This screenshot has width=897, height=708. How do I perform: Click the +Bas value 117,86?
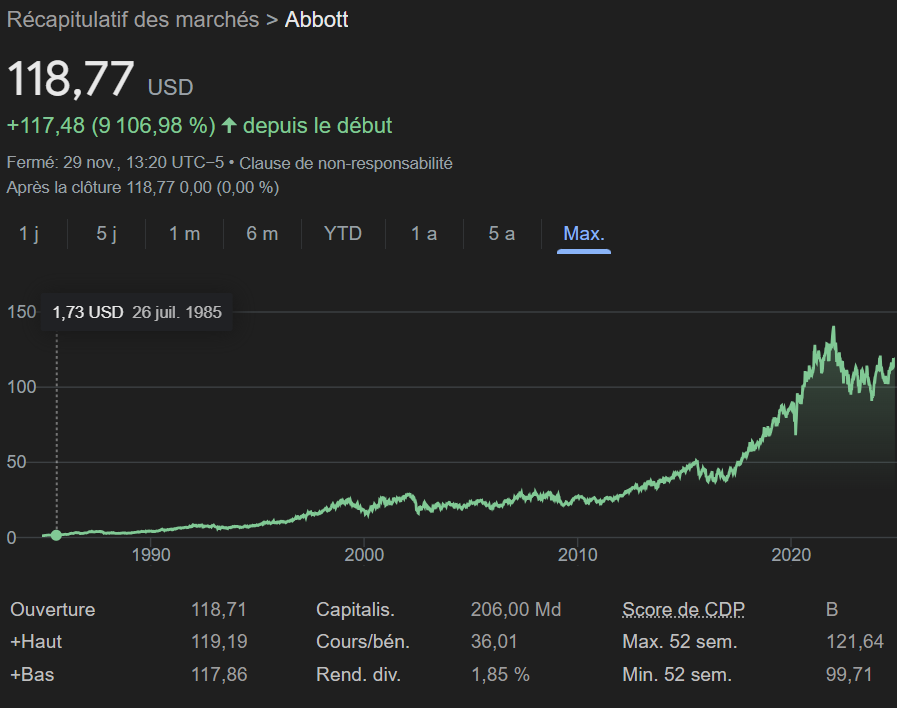[219, 675]
